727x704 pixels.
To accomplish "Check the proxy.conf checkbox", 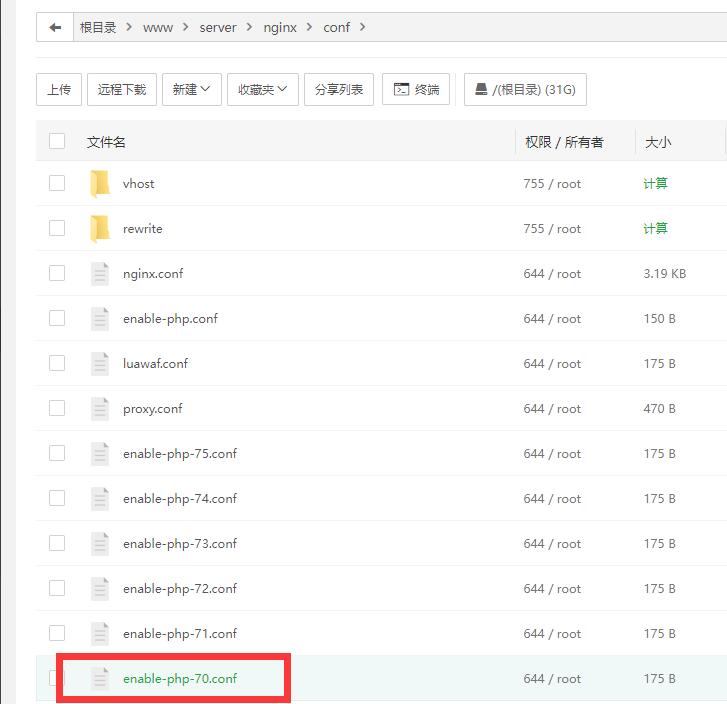I will point(57,408).
